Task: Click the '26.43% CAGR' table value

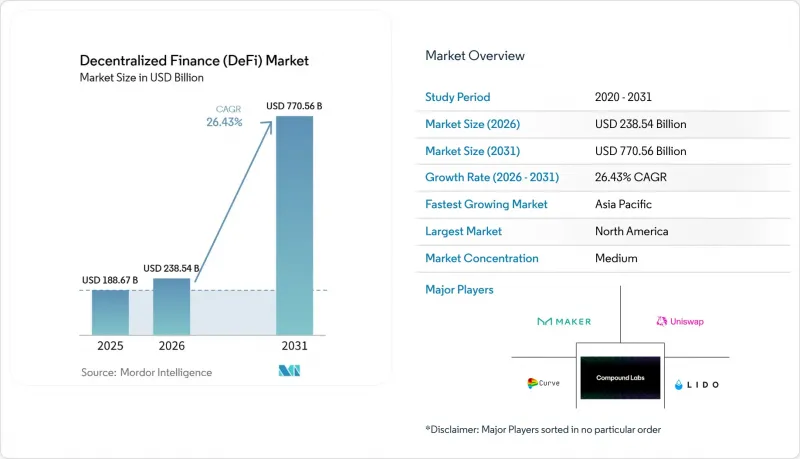Action: tap(631, 177)
